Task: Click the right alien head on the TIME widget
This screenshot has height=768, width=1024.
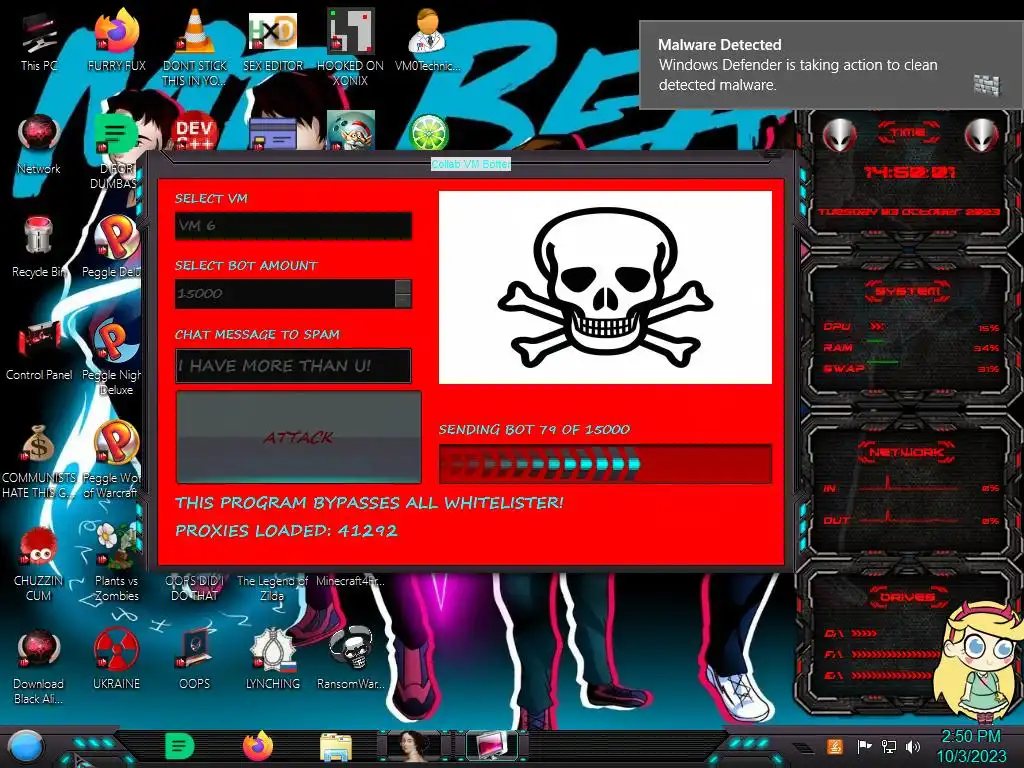Action: click(982, 135)
